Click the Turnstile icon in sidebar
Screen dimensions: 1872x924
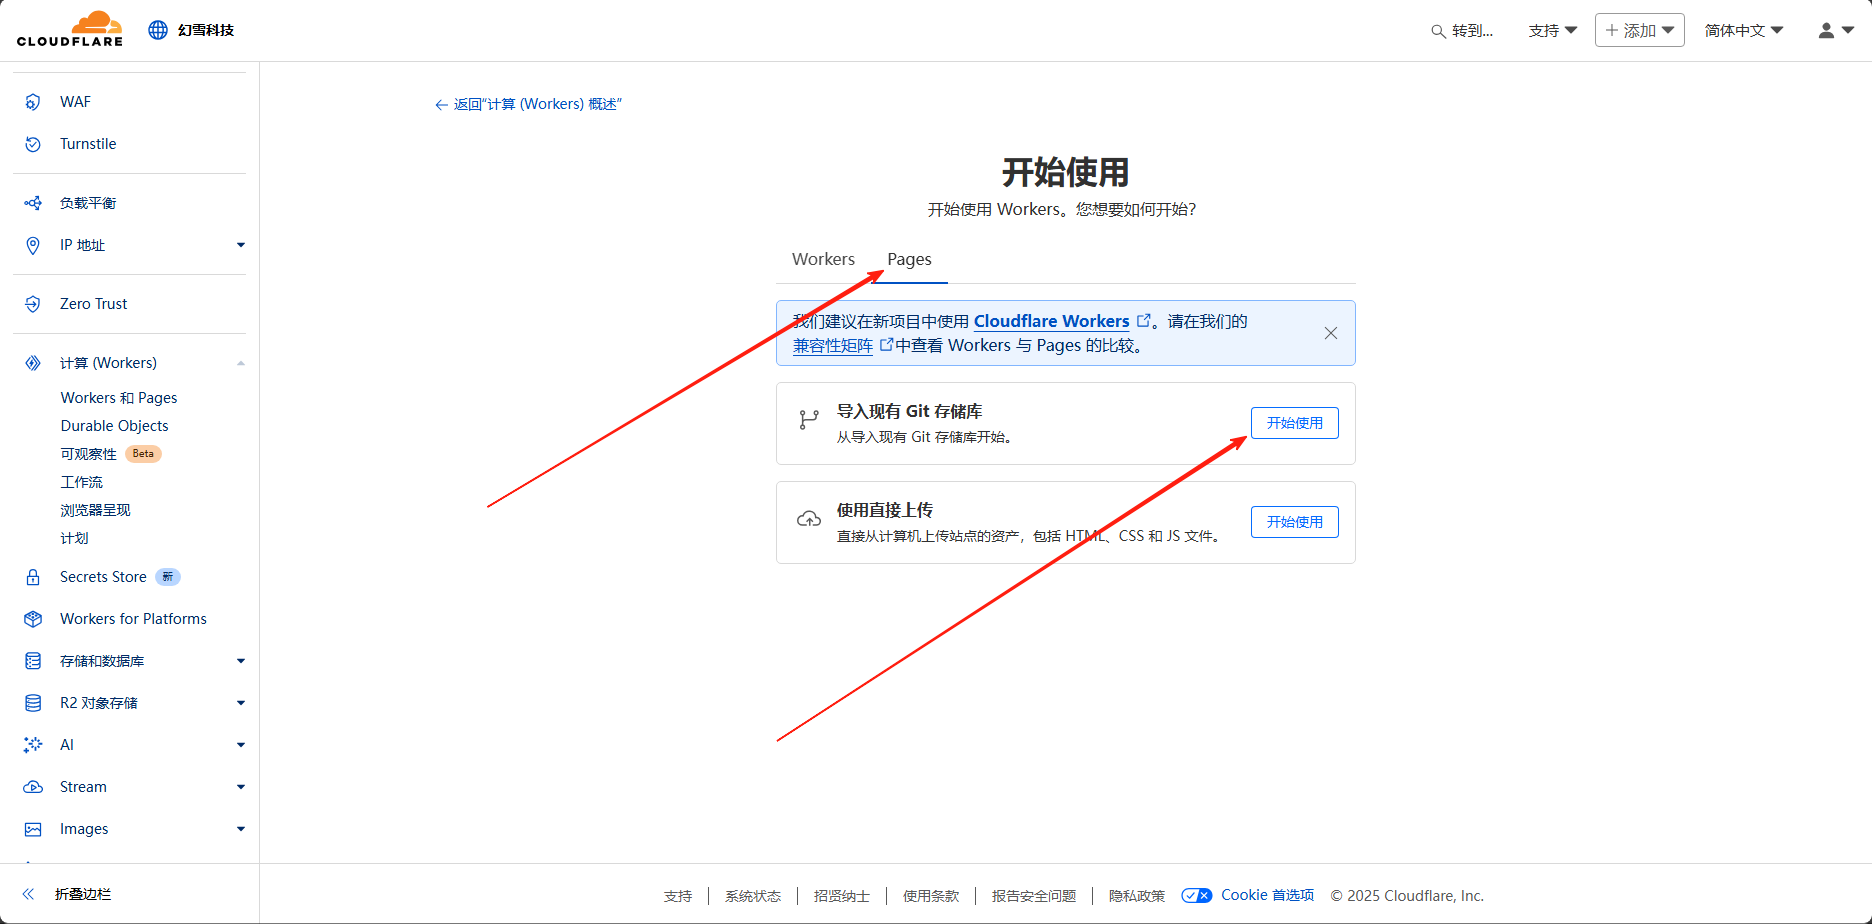pos(33,144)
